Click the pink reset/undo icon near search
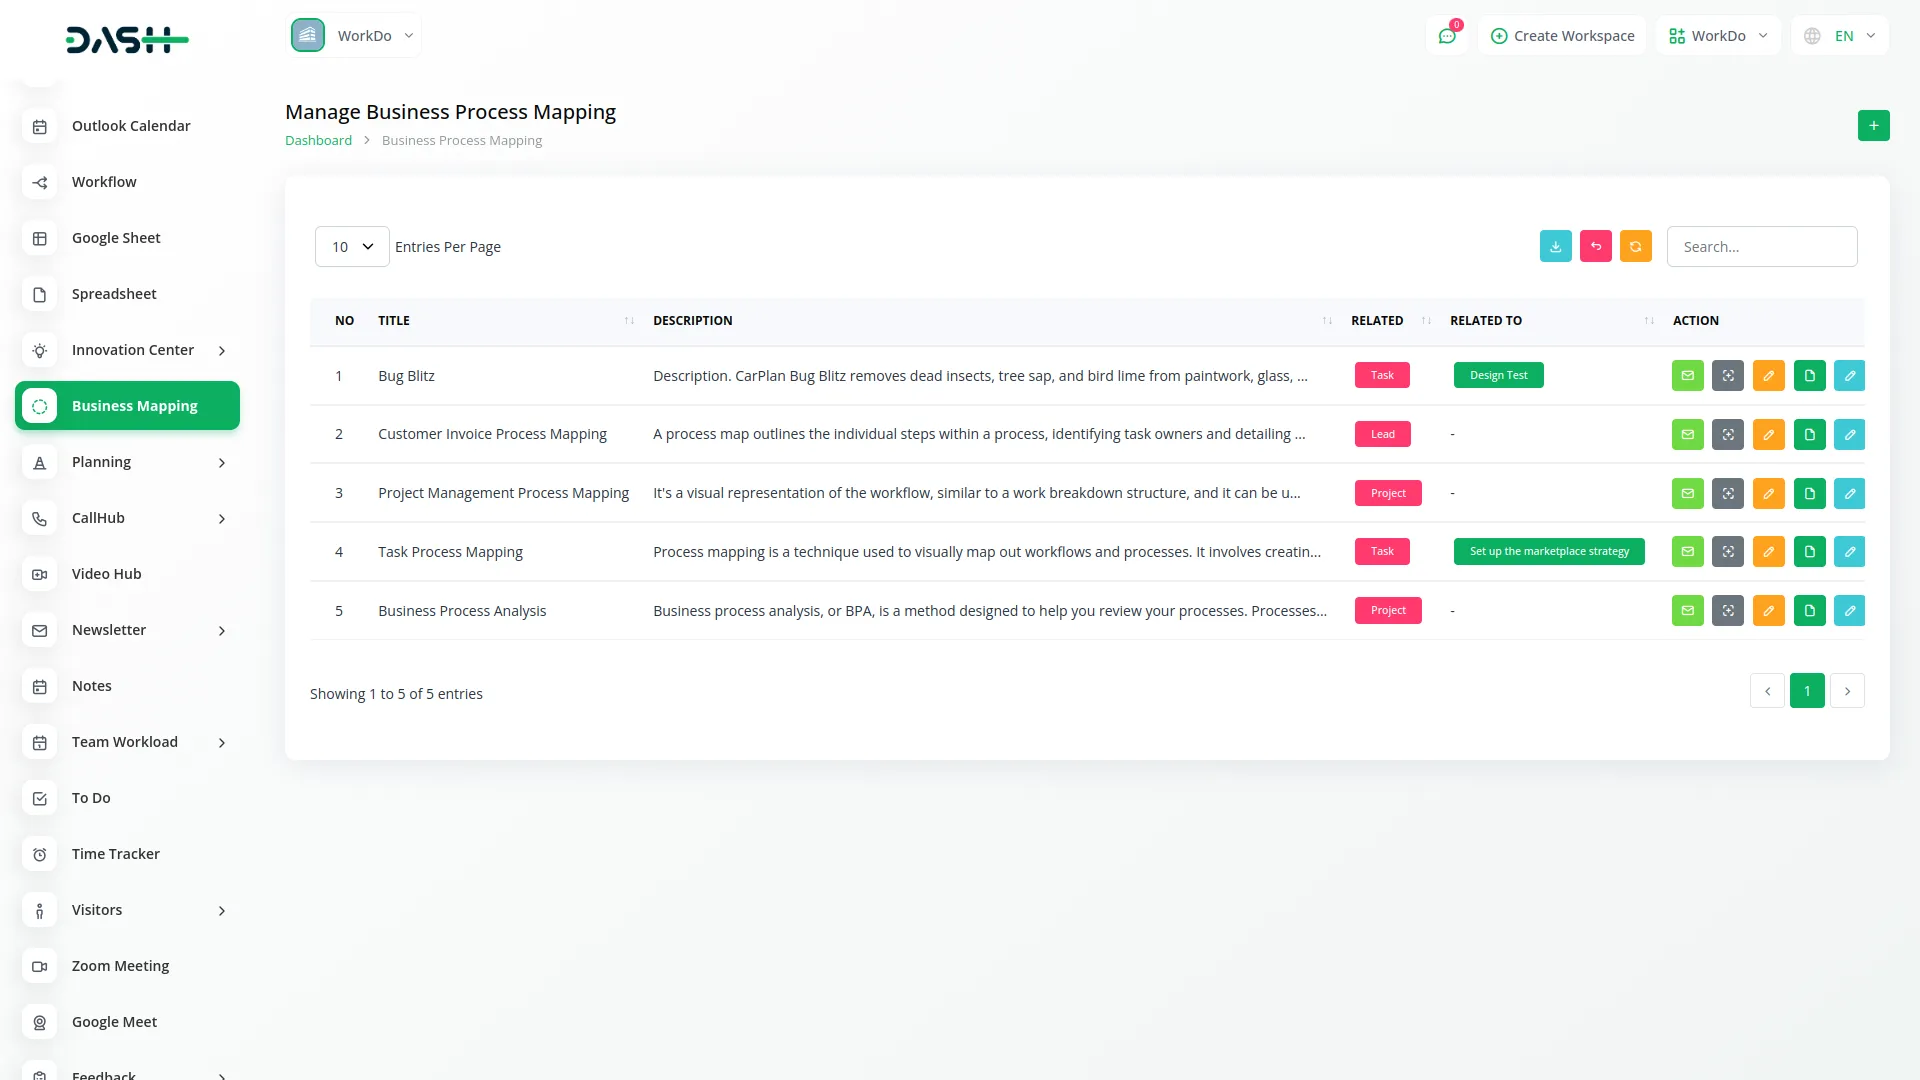The height and width of the screenshot is (1080, 1920). 1595,246
